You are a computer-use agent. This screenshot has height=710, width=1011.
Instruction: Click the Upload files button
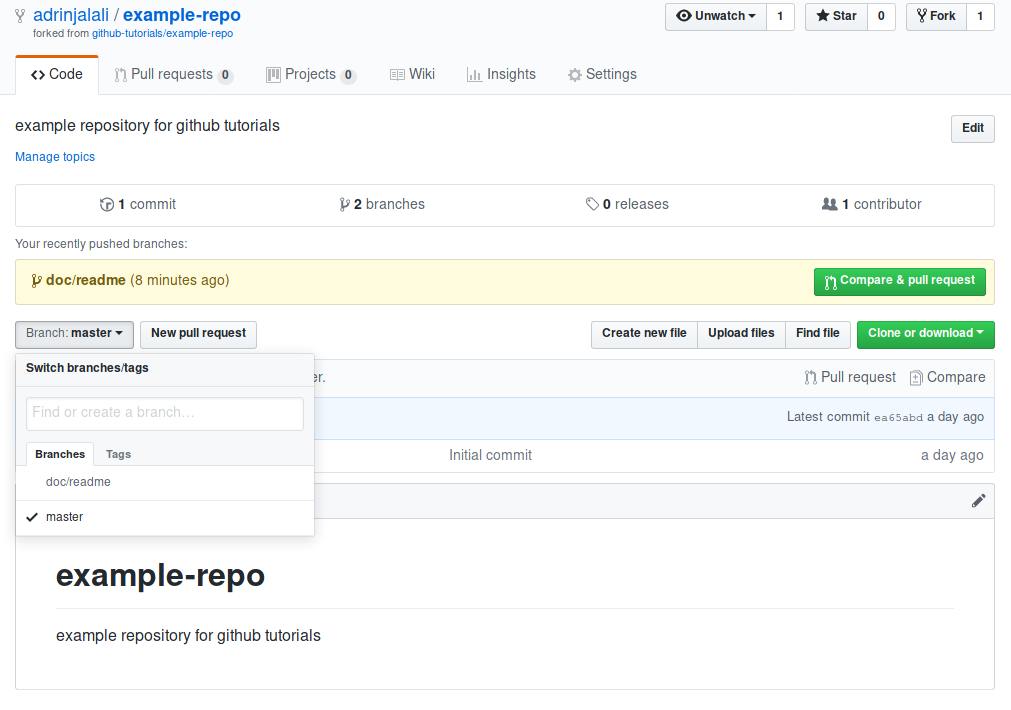click(x=741, y=334)
